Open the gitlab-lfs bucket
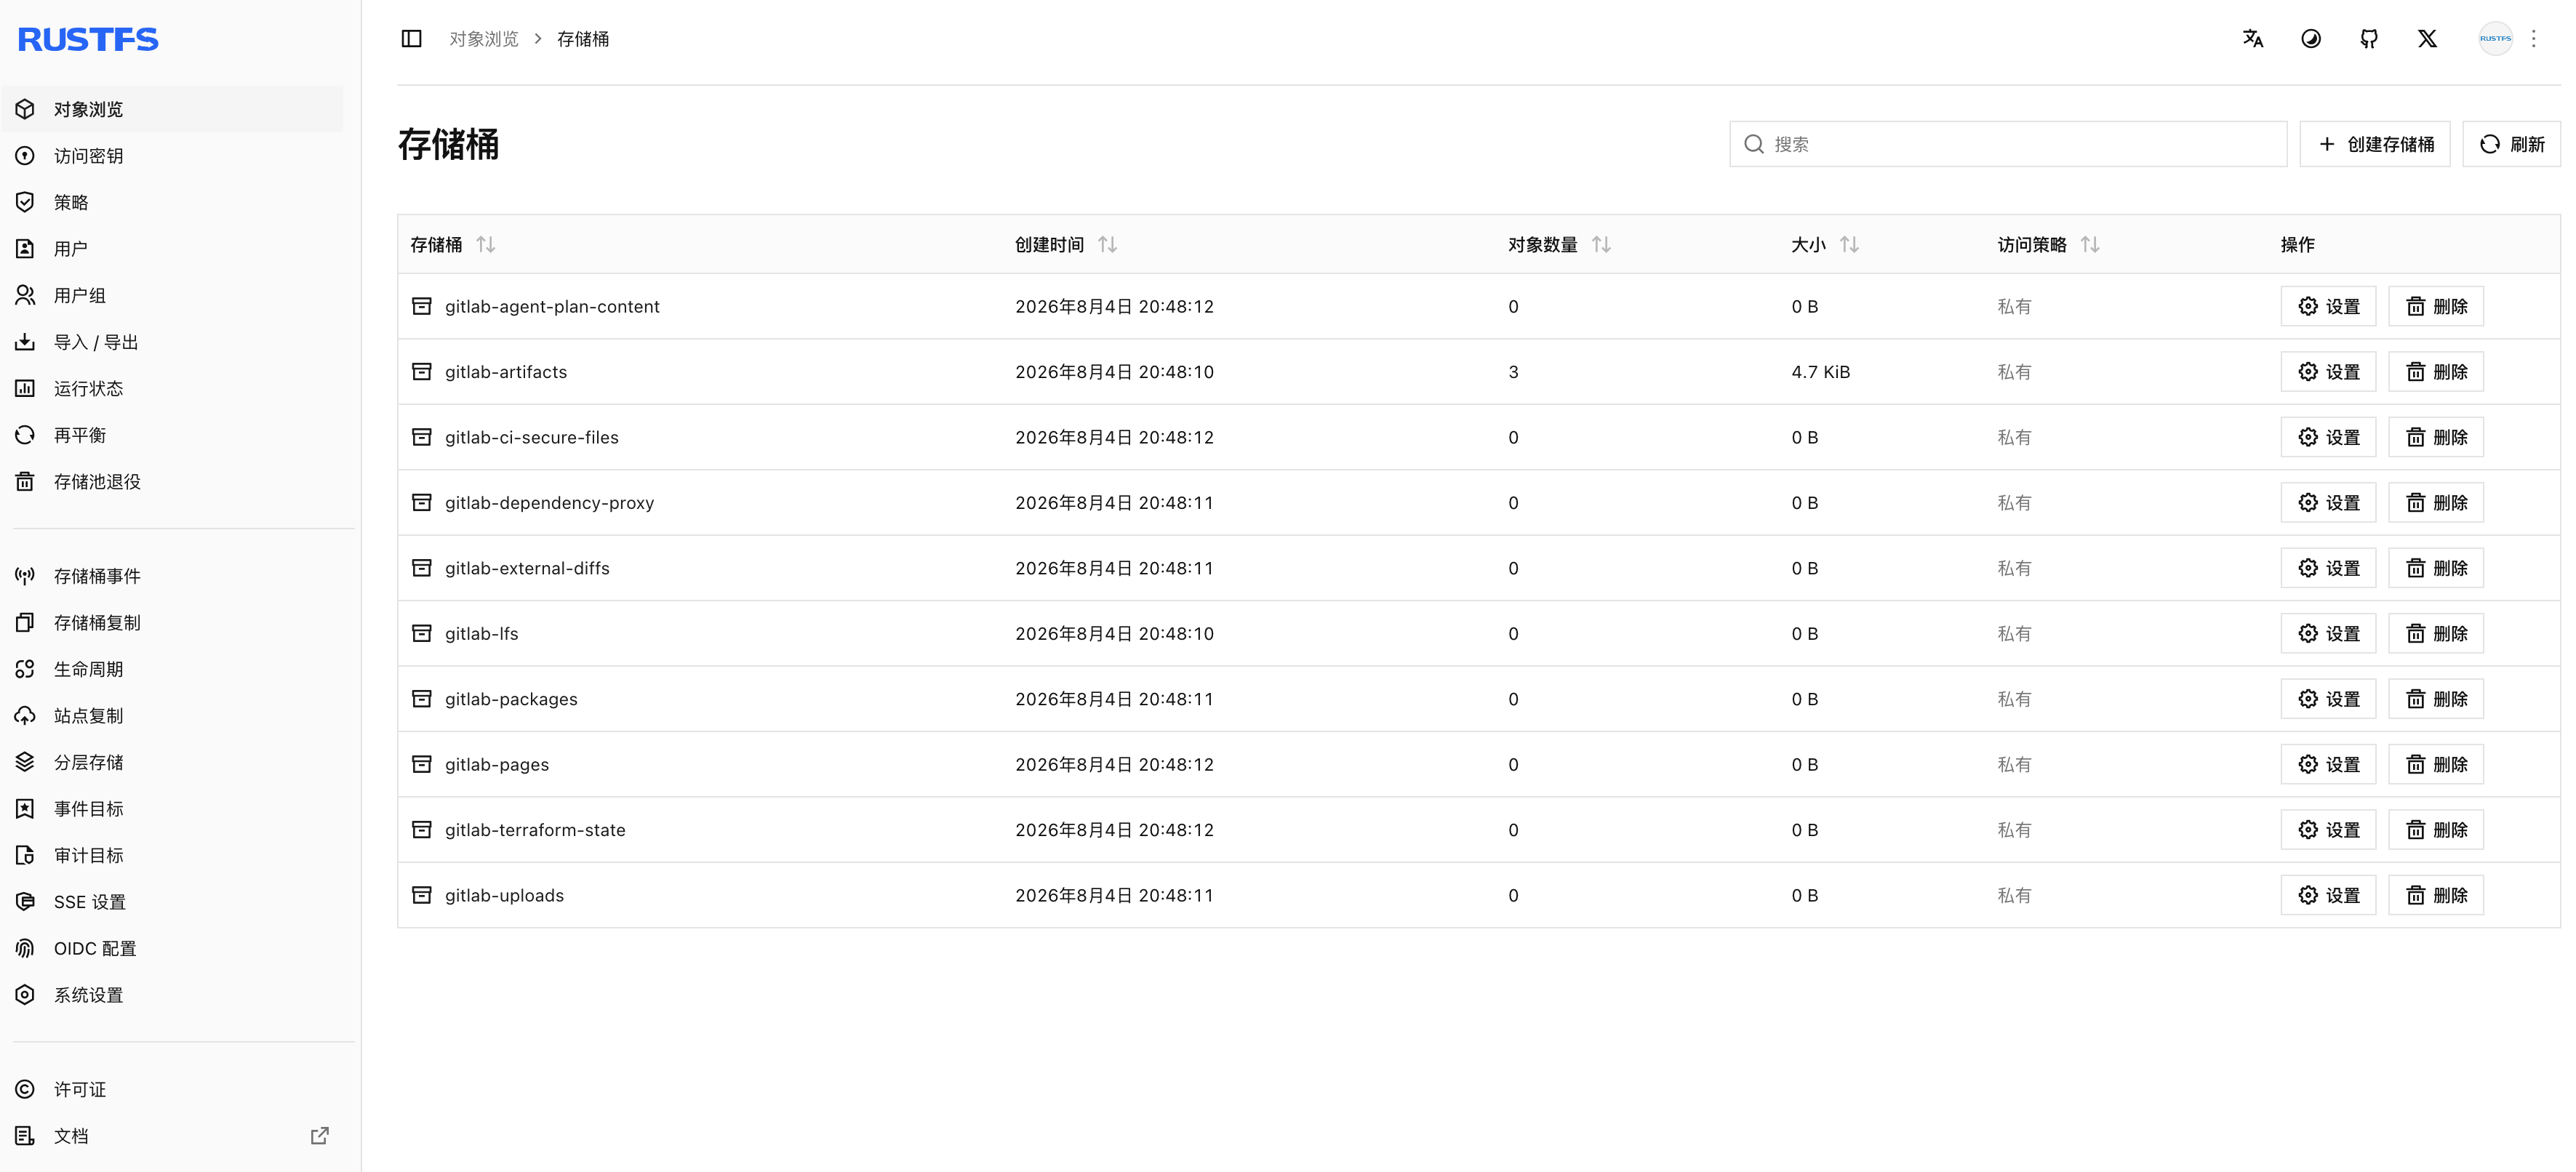This screenshot has height=1172, width=2576. tap(482, 633)
